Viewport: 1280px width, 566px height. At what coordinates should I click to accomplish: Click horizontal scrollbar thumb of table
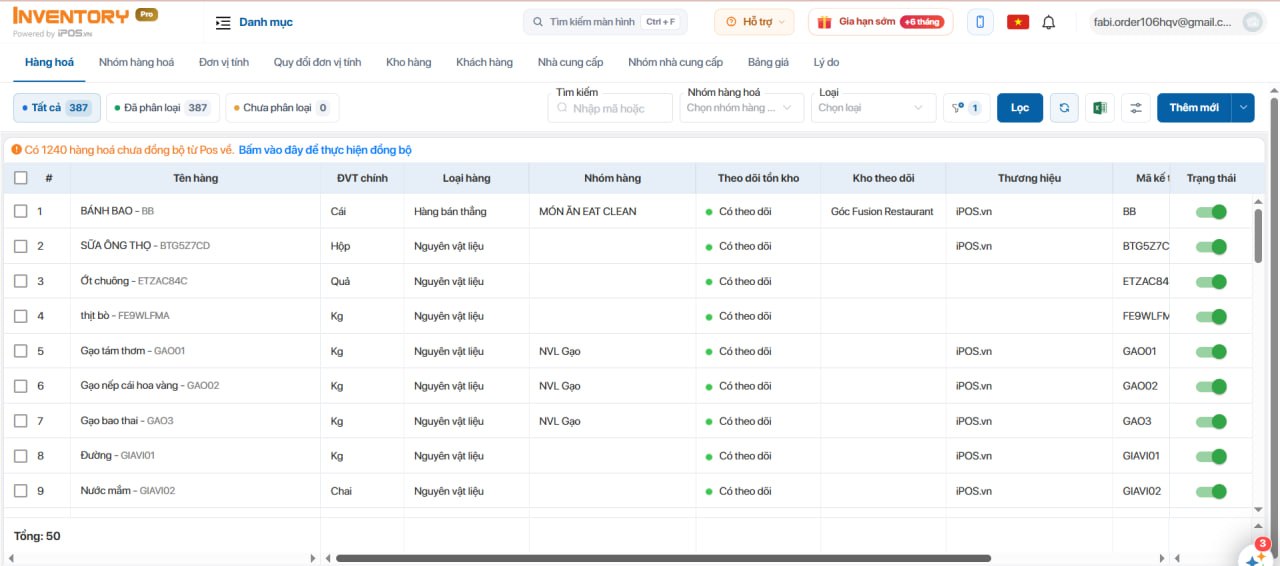tap(663, 558)
